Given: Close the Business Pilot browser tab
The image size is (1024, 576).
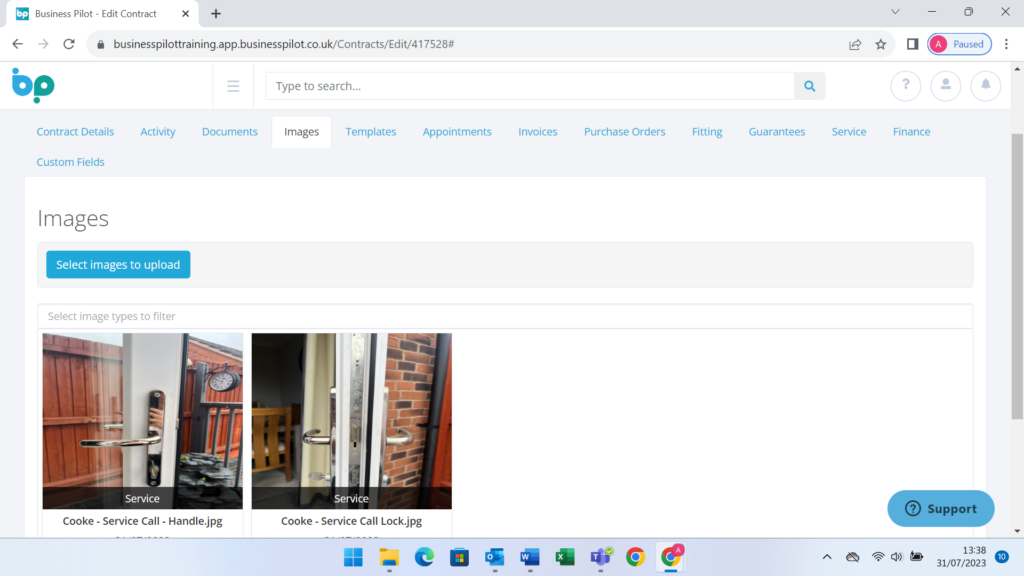Looking at the screenshot, I should pyautogui.click(x=185, y=14).
